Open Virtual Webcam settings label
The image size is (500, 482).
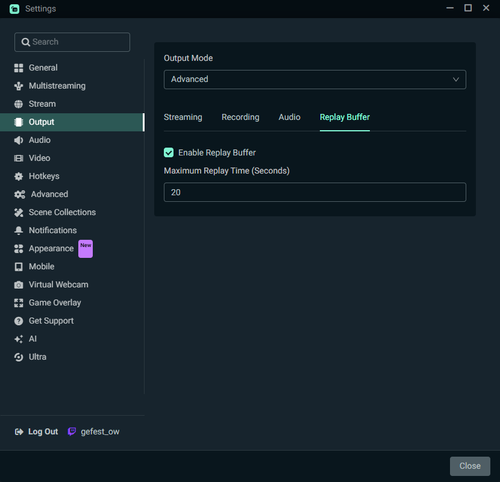click(x=58, y=285)
